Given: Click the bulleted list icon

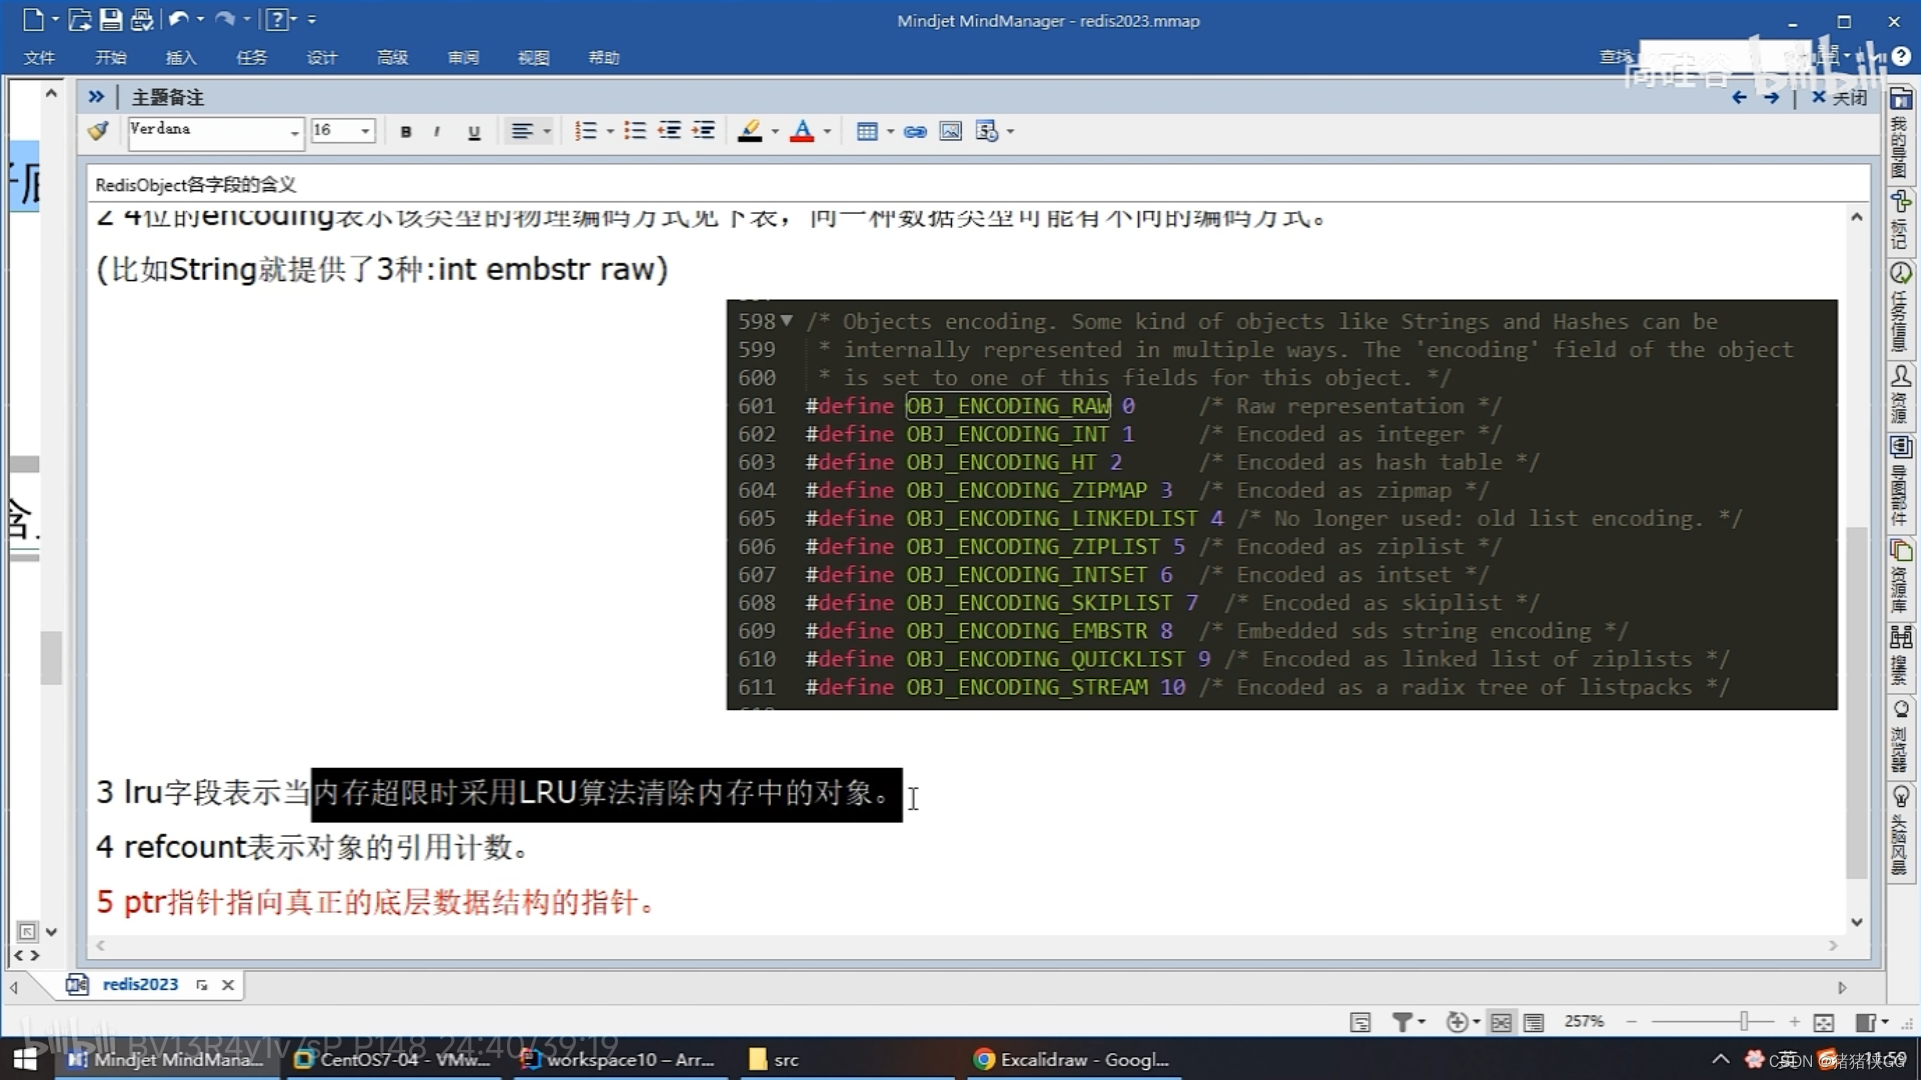Looking at the screenshot, I should [634, 131].
